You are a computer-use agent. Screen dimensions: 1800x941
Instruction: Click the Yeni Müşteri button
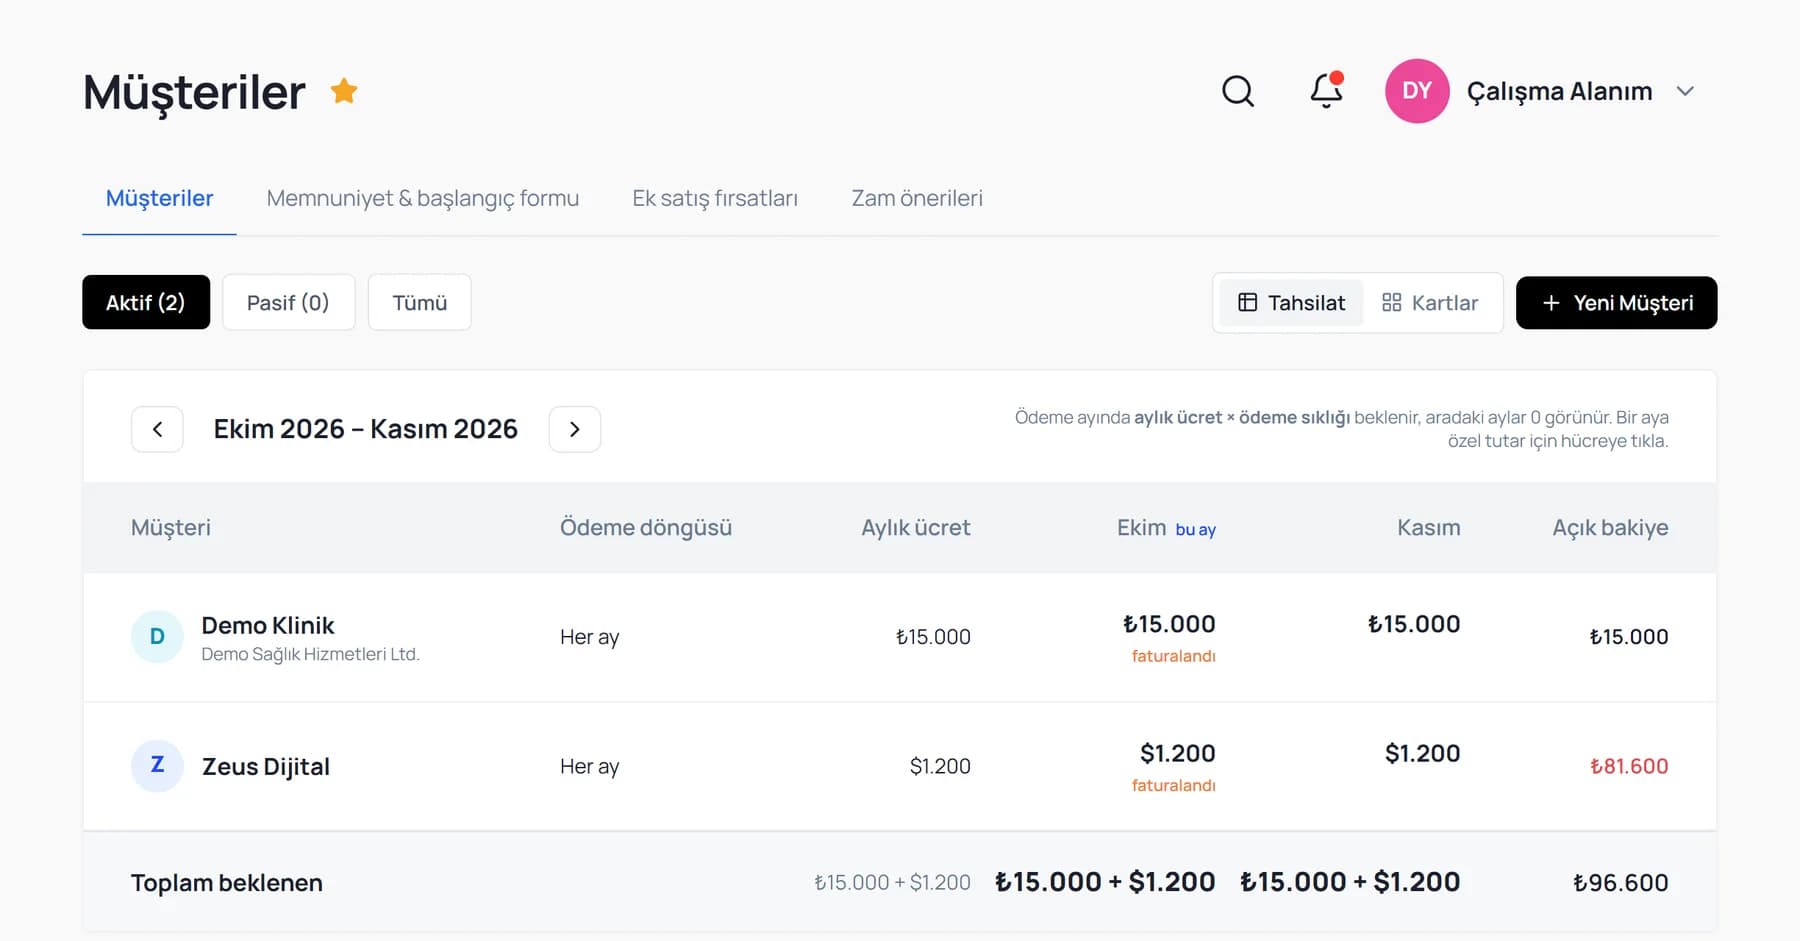tap(1617, 303)
